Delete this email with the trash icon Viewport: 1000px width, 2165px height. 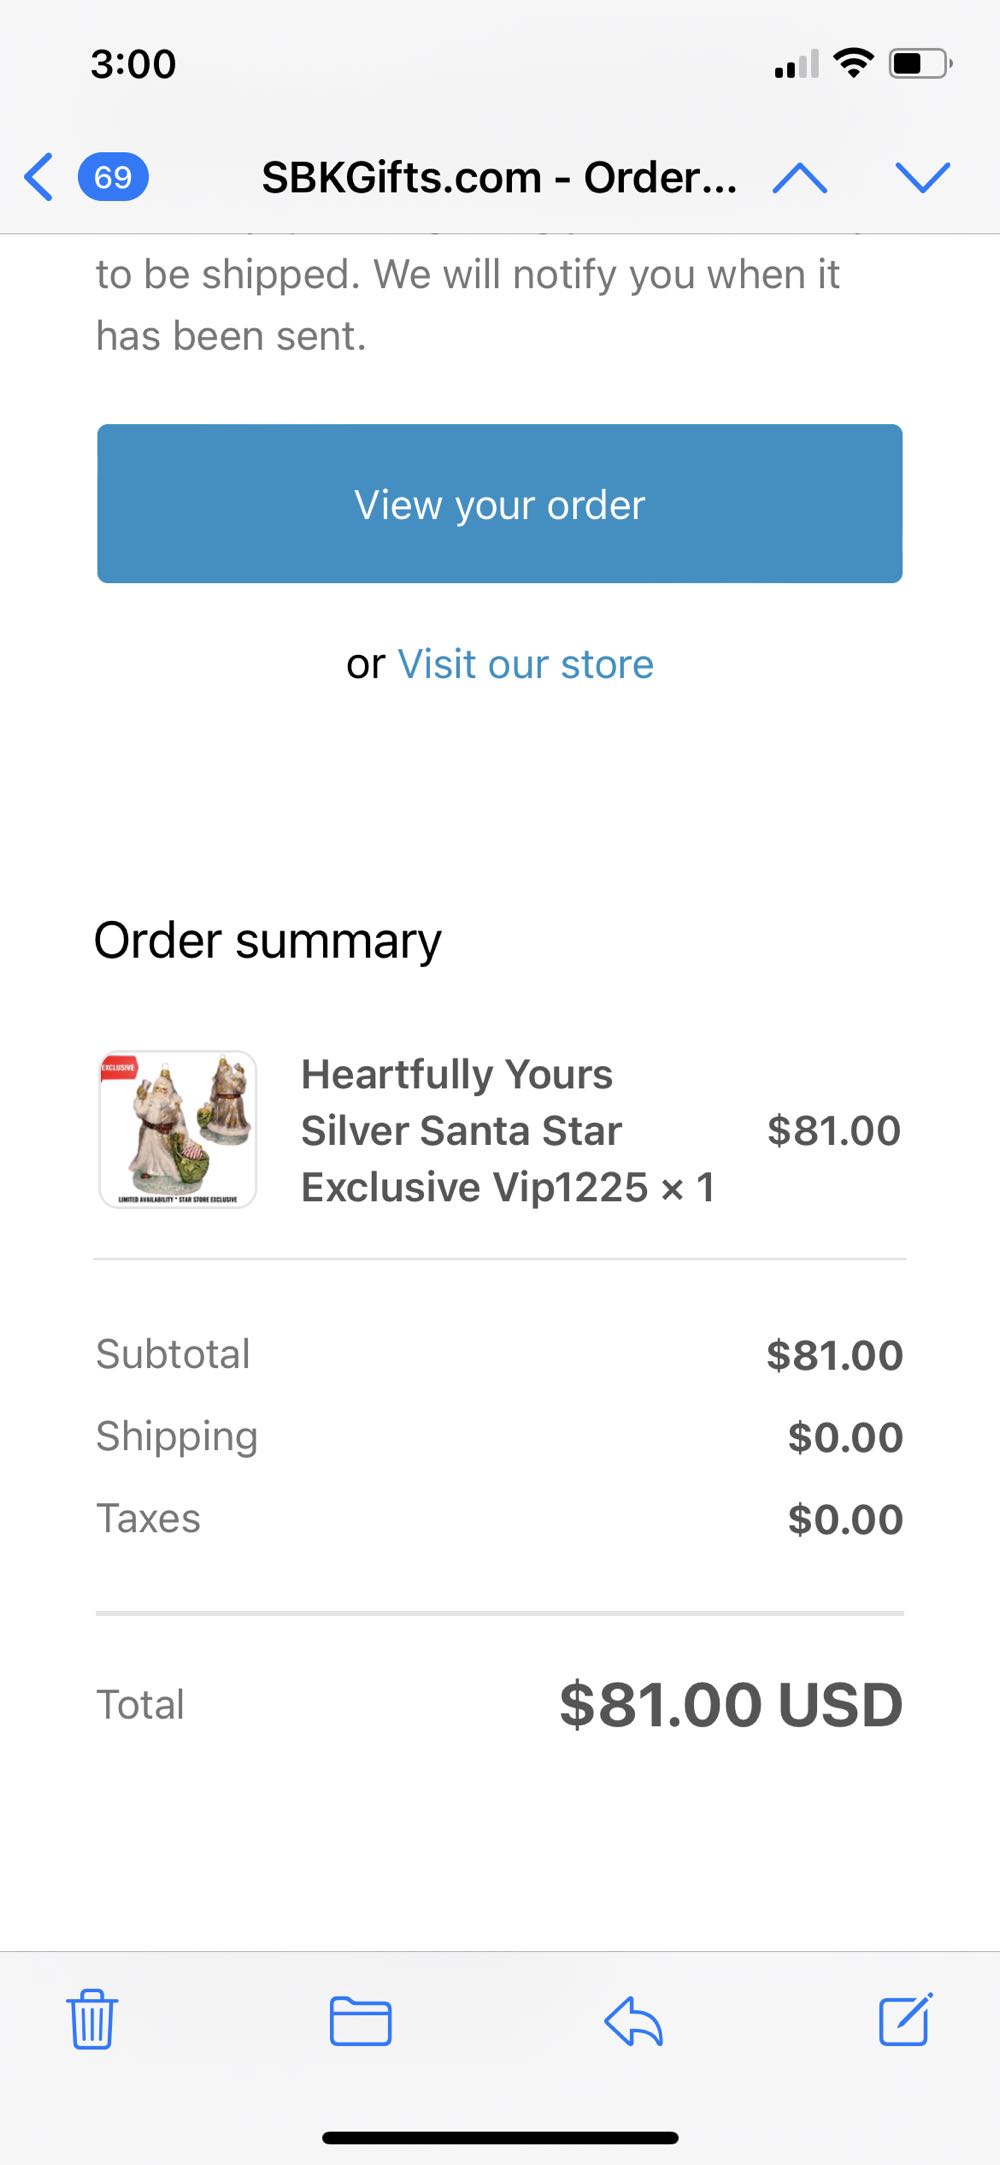92,2020
